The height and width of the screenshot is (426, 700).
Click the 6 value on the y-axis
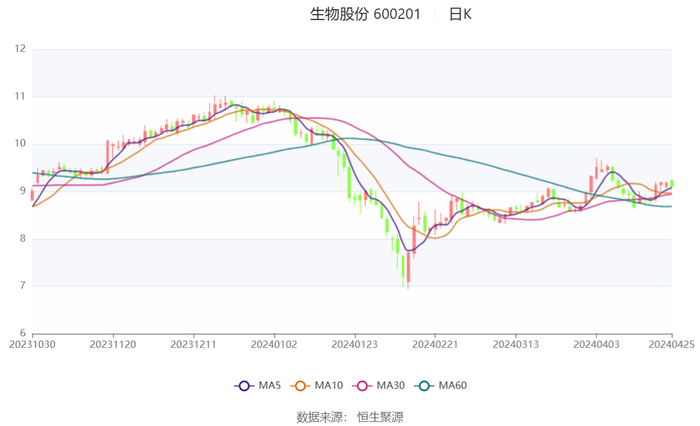(x=23, y=333)
